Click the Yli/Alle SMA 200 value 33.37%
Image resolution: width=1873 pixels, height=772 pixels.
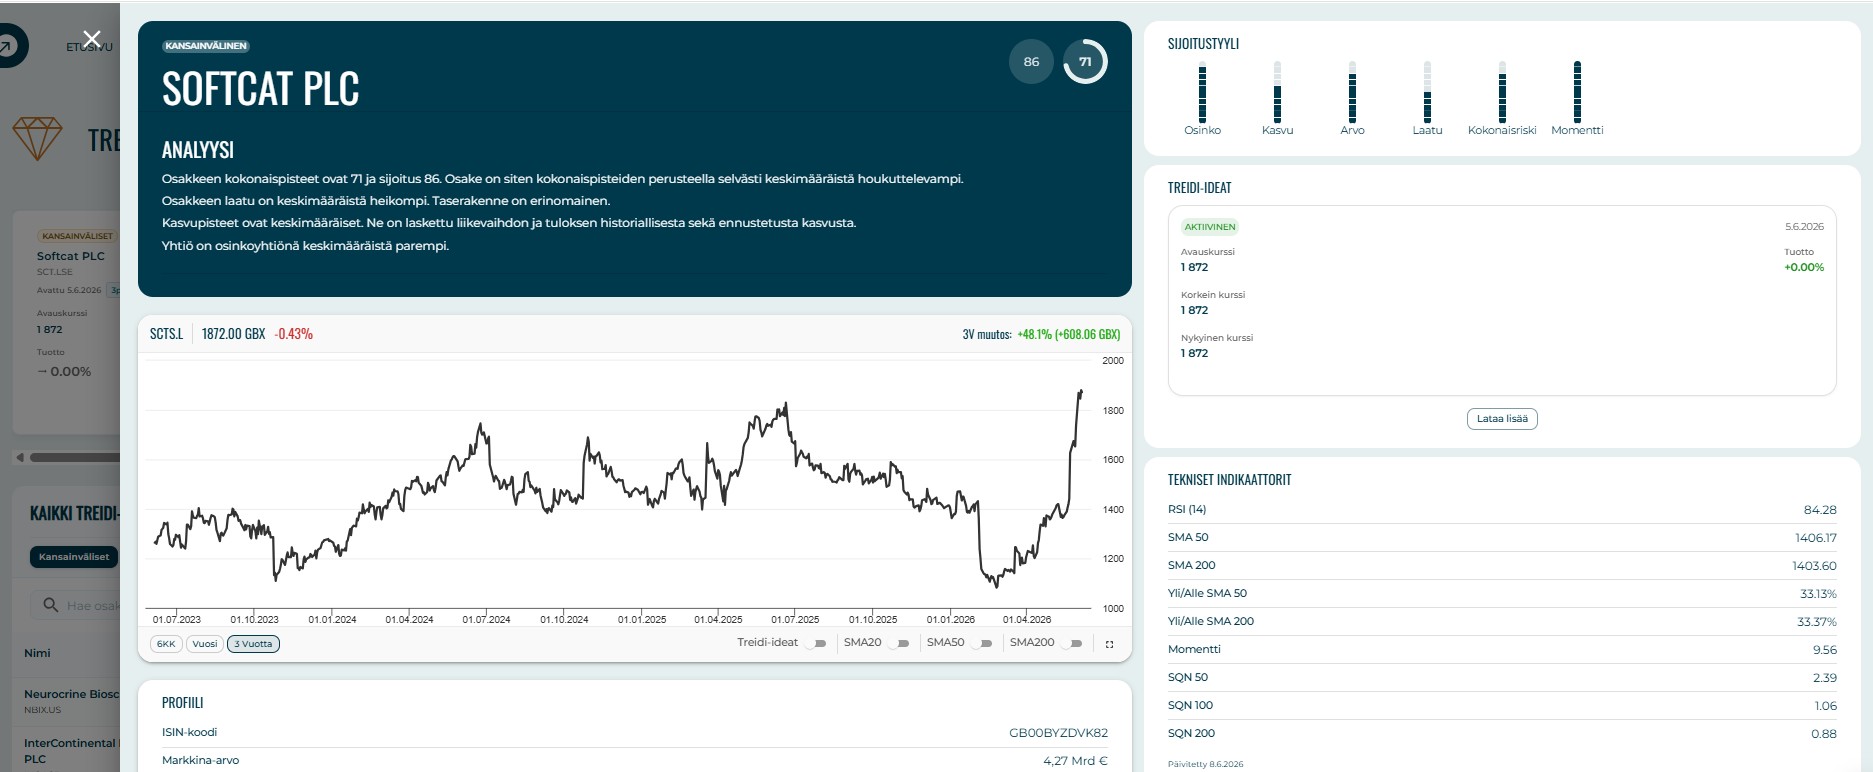point(1817,622)
